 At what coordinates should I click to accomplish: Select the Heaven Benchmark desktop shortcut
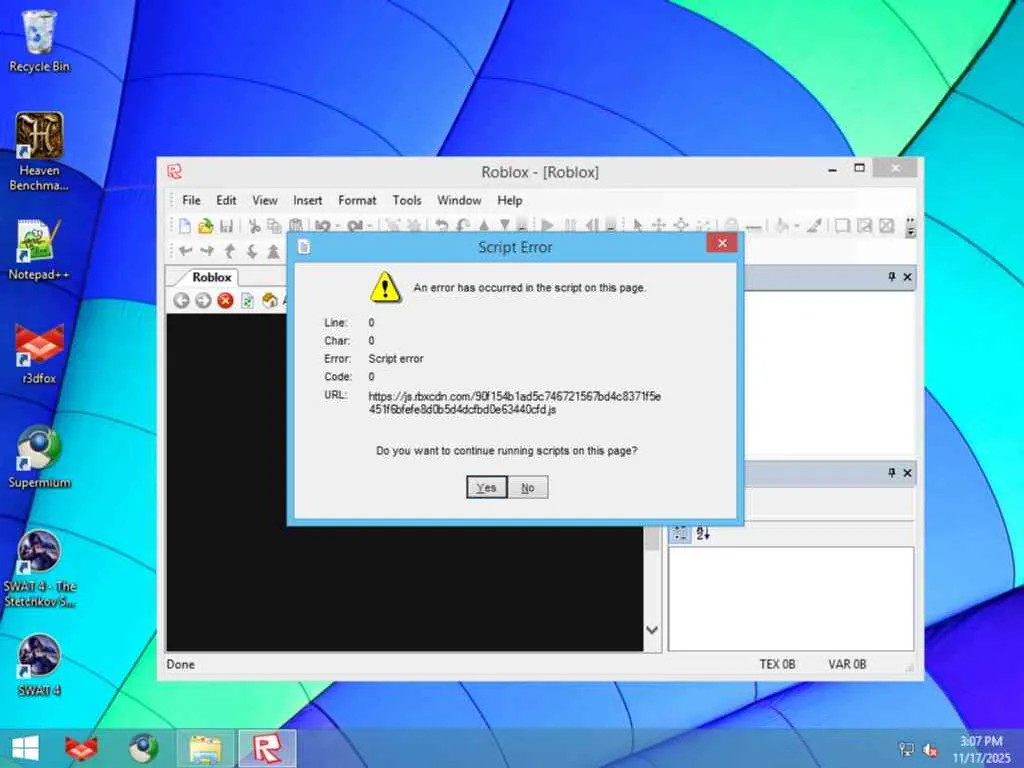tap(39, 152)
